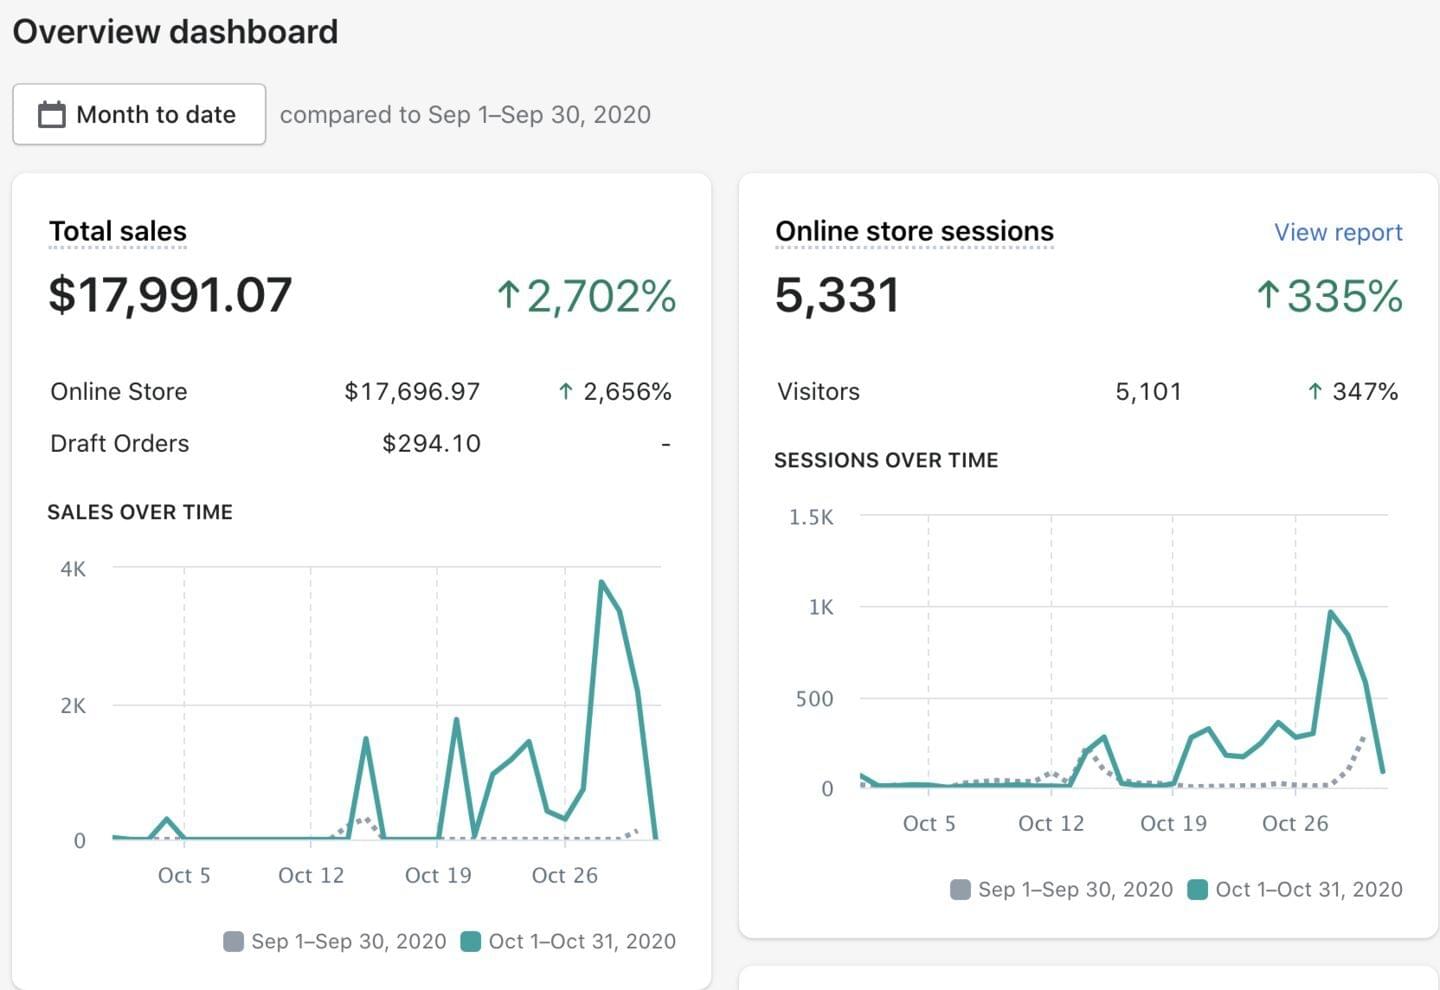Click up arrow next to 2,656%
The image size is (1440, 990).
pos(566,391)
